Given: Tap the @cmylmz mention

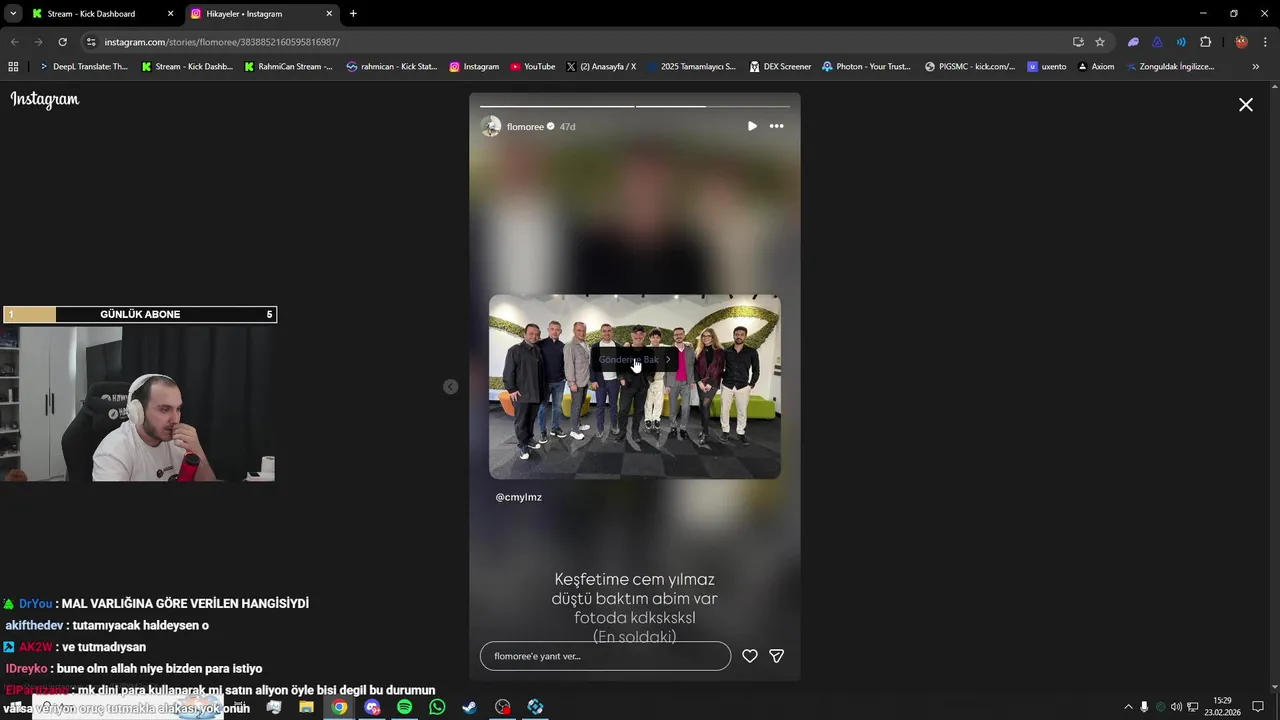Looking at the screenshot, I should coord(518,497).
